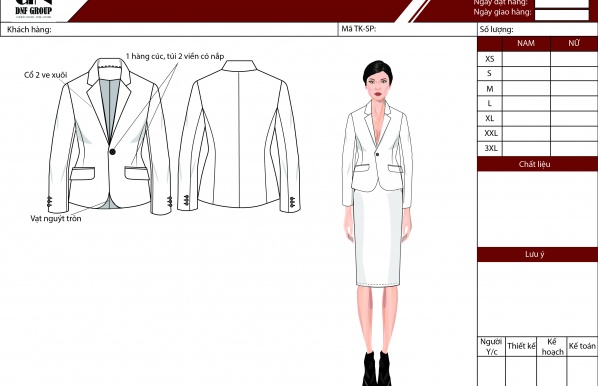Select the Thiết kế signature column
Viewport: 598px width, 386px height.
[x=521, y=361]
